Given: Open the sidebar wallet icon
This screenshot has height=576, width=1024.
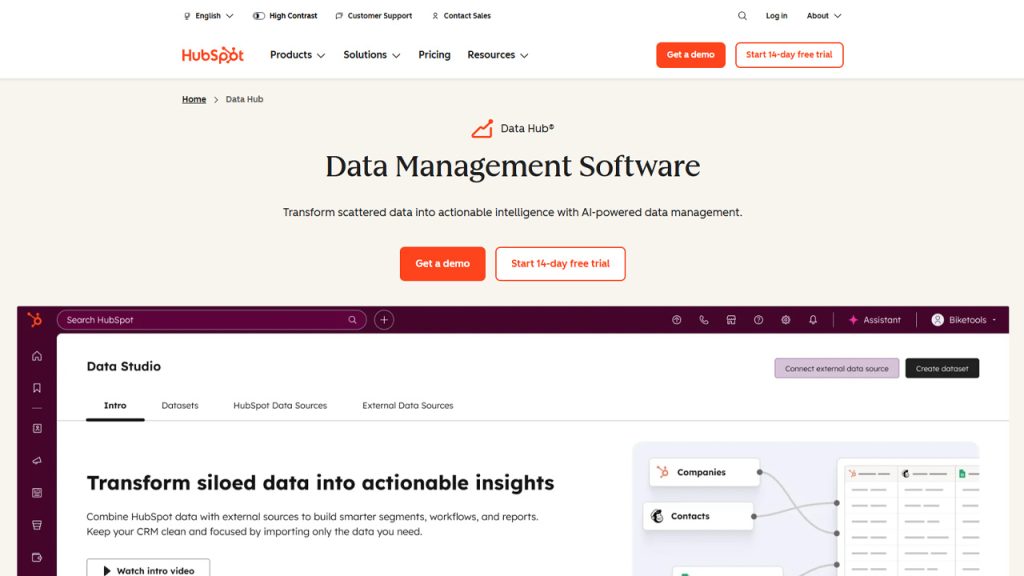Looking at the screenshot, I should pyautogui.click(x=37, y=558).
